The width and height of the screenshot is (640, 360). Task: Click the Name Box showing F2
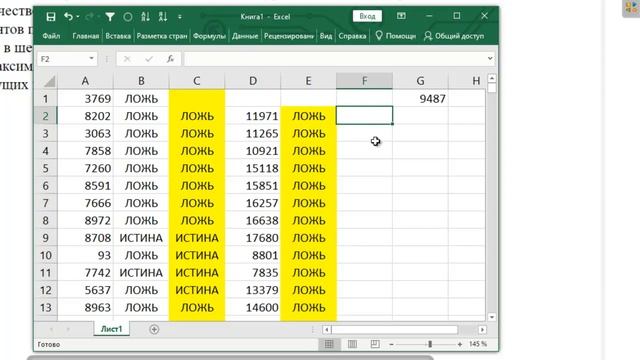[62, 59]
